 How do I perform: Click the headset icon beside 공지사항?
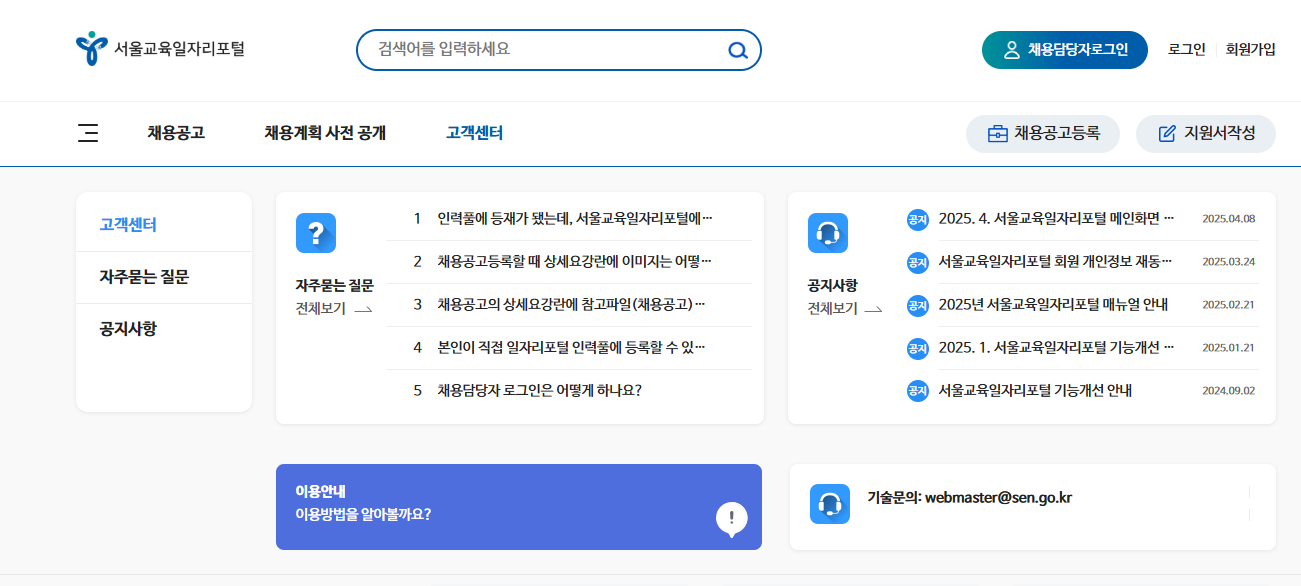point(829,233)
